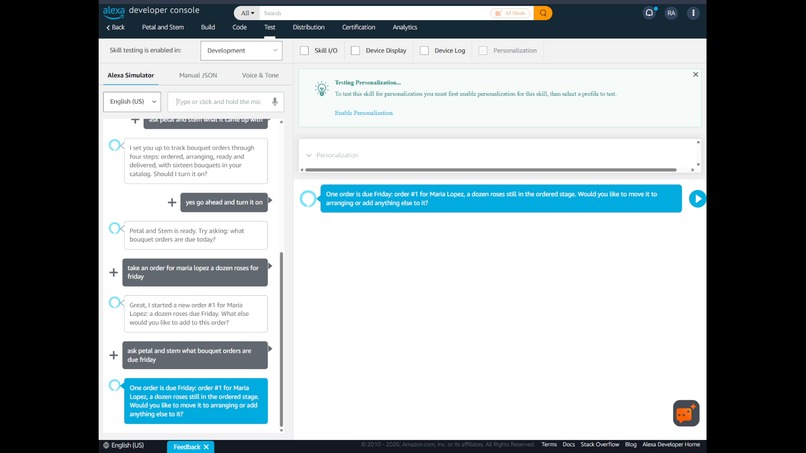Switch to the Certification tab
Viewport: 806px width, 453px height.
[358, 27]
